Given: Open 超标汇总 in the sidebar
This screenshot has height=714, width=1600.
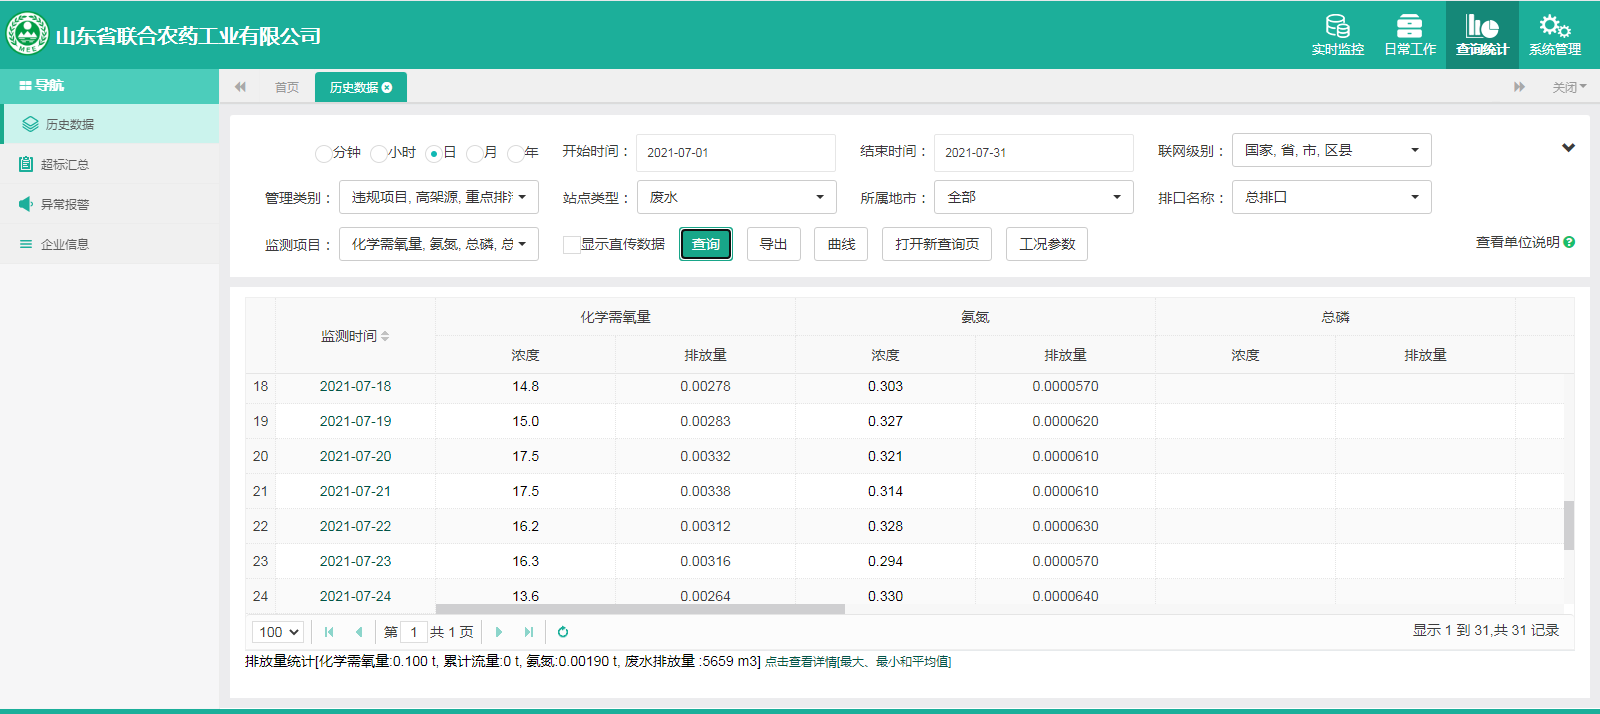Looking at the screenshot, I should pyautogui.click(x=65, y=164).
